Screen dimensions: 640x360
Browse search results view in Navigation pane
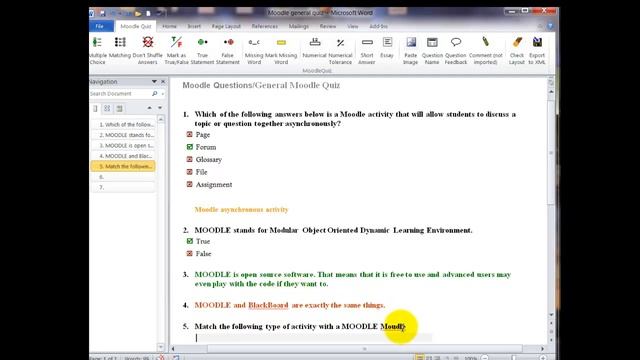pos(119,109)
